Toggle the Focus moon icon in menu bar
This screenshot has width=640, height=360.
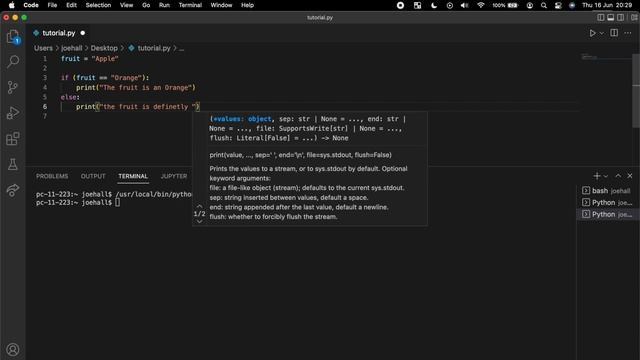pyautogui.click(x=434, y=5)
